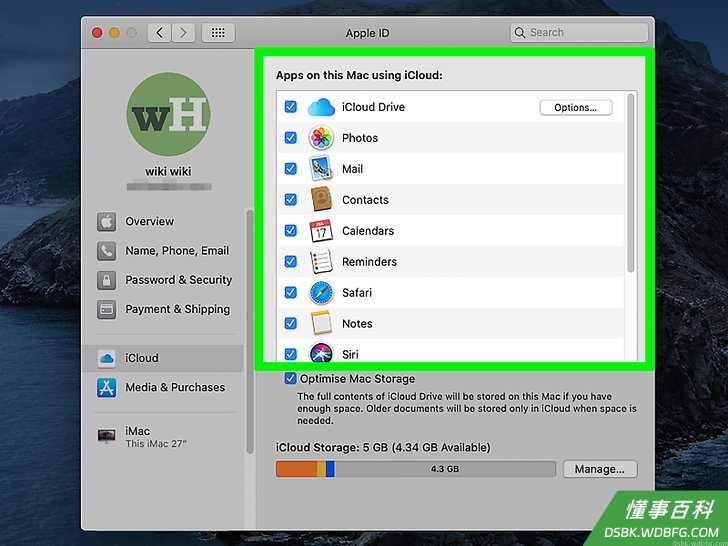
Task: Disable Optimise Mac Storage checkbox
Action: point(290,378)
